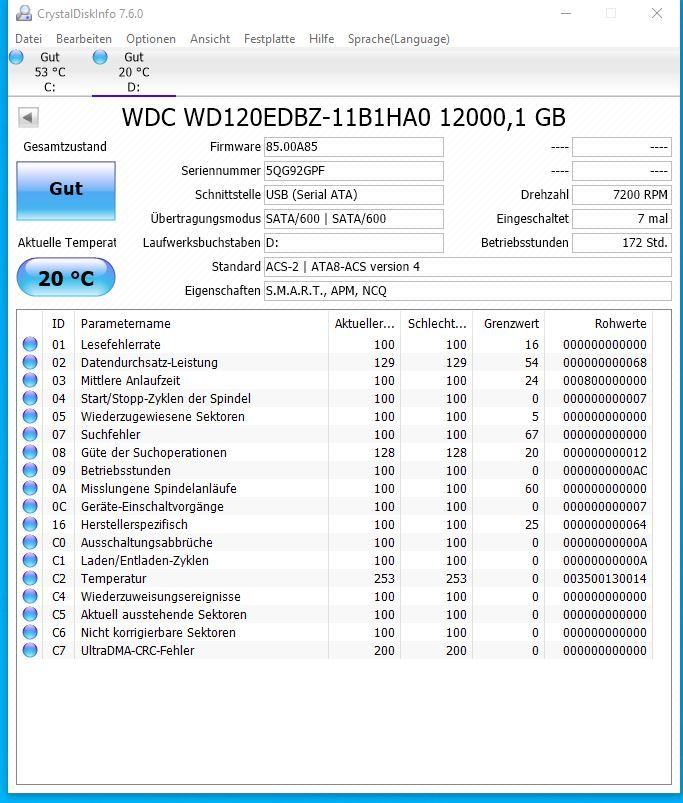Click the 20 °C temperature button
The image size is (683, 803).
click(66, 278)
